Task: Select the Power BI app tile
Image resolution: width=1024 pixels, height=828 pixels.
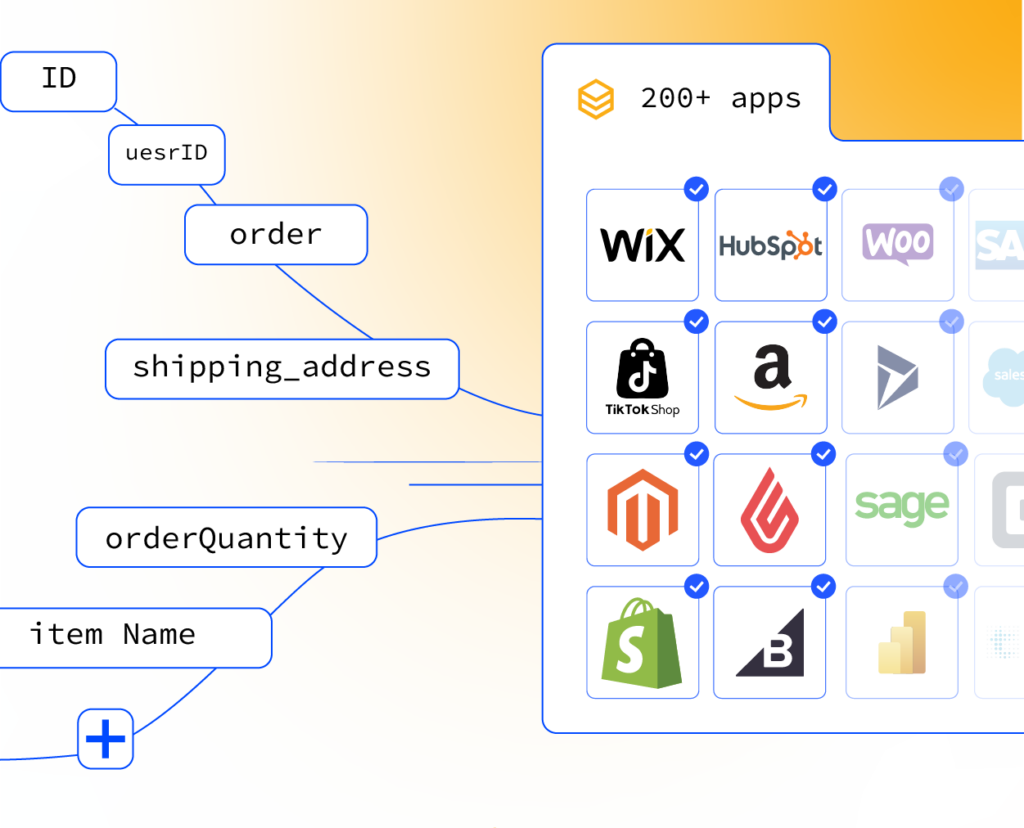Action: [x=902, y=643]
